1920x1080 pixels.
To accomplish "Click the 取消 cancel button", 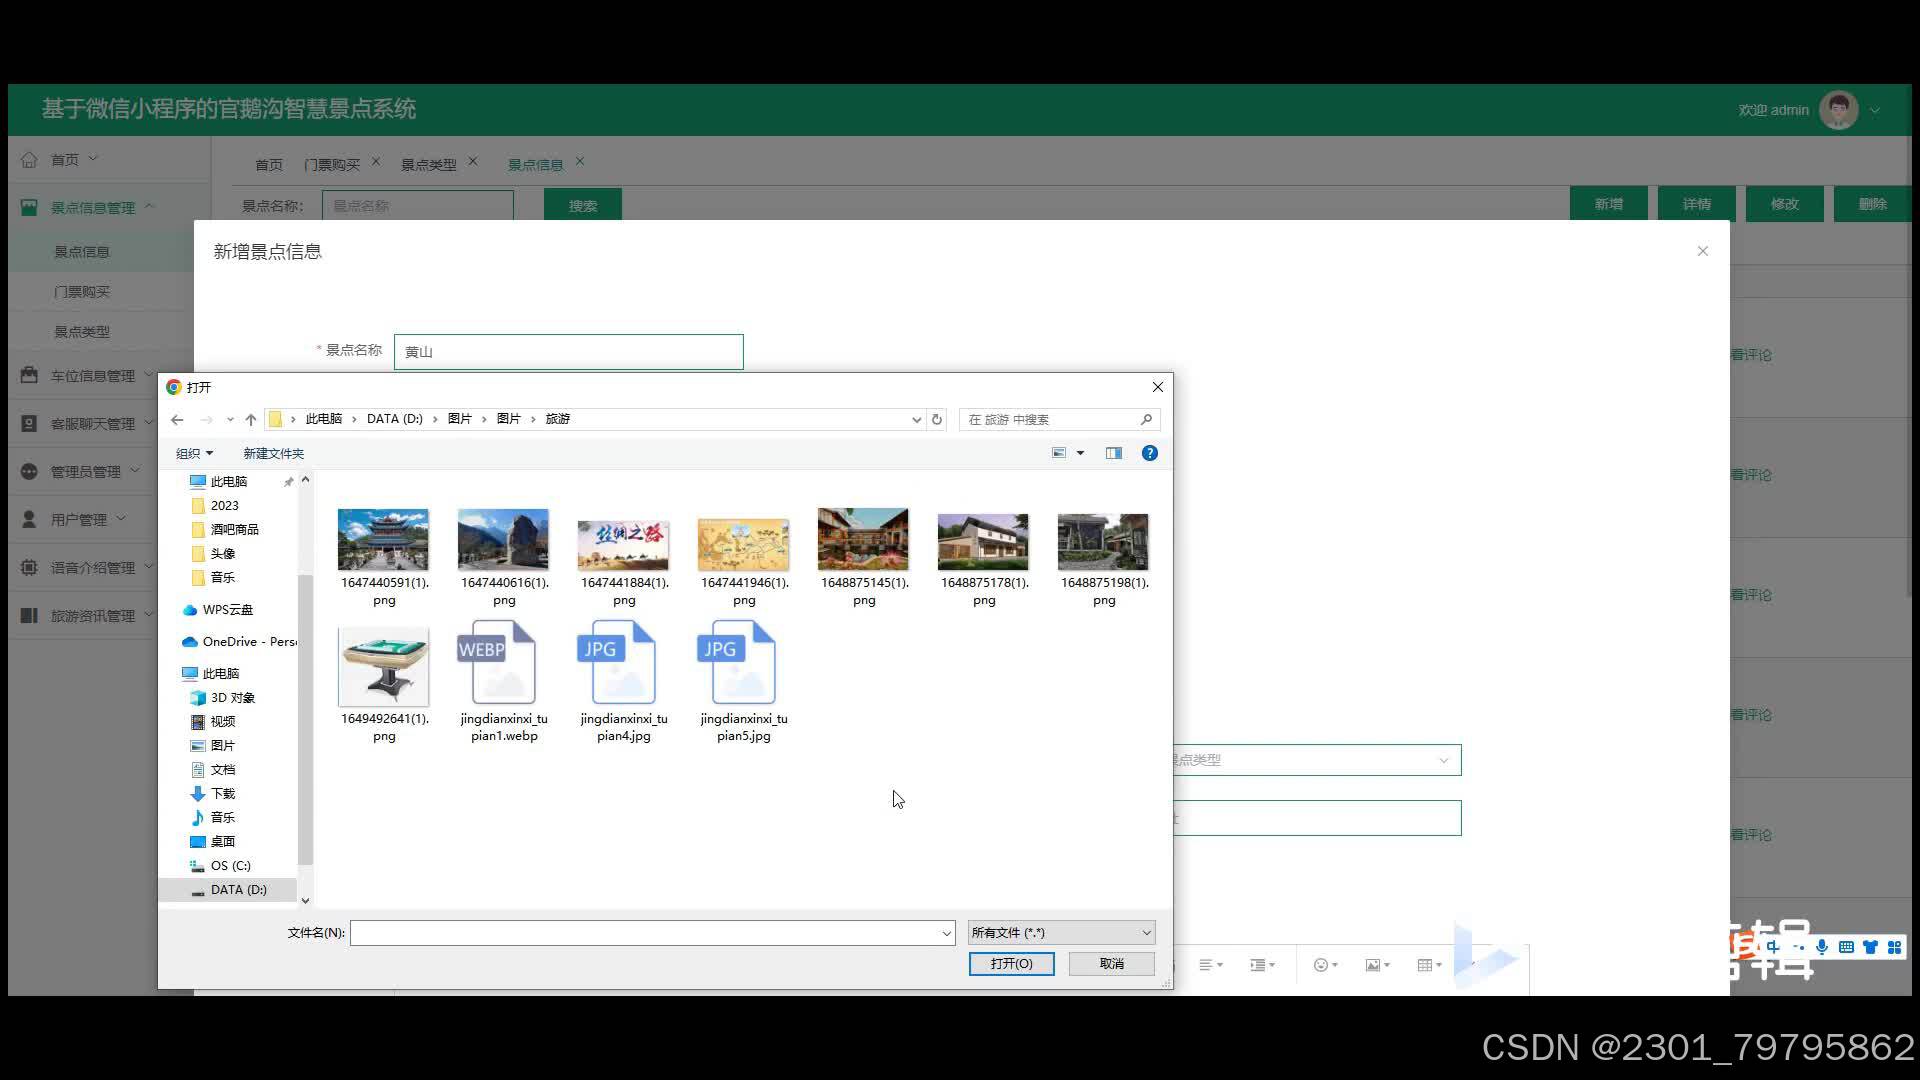I will pos(1111,964).
